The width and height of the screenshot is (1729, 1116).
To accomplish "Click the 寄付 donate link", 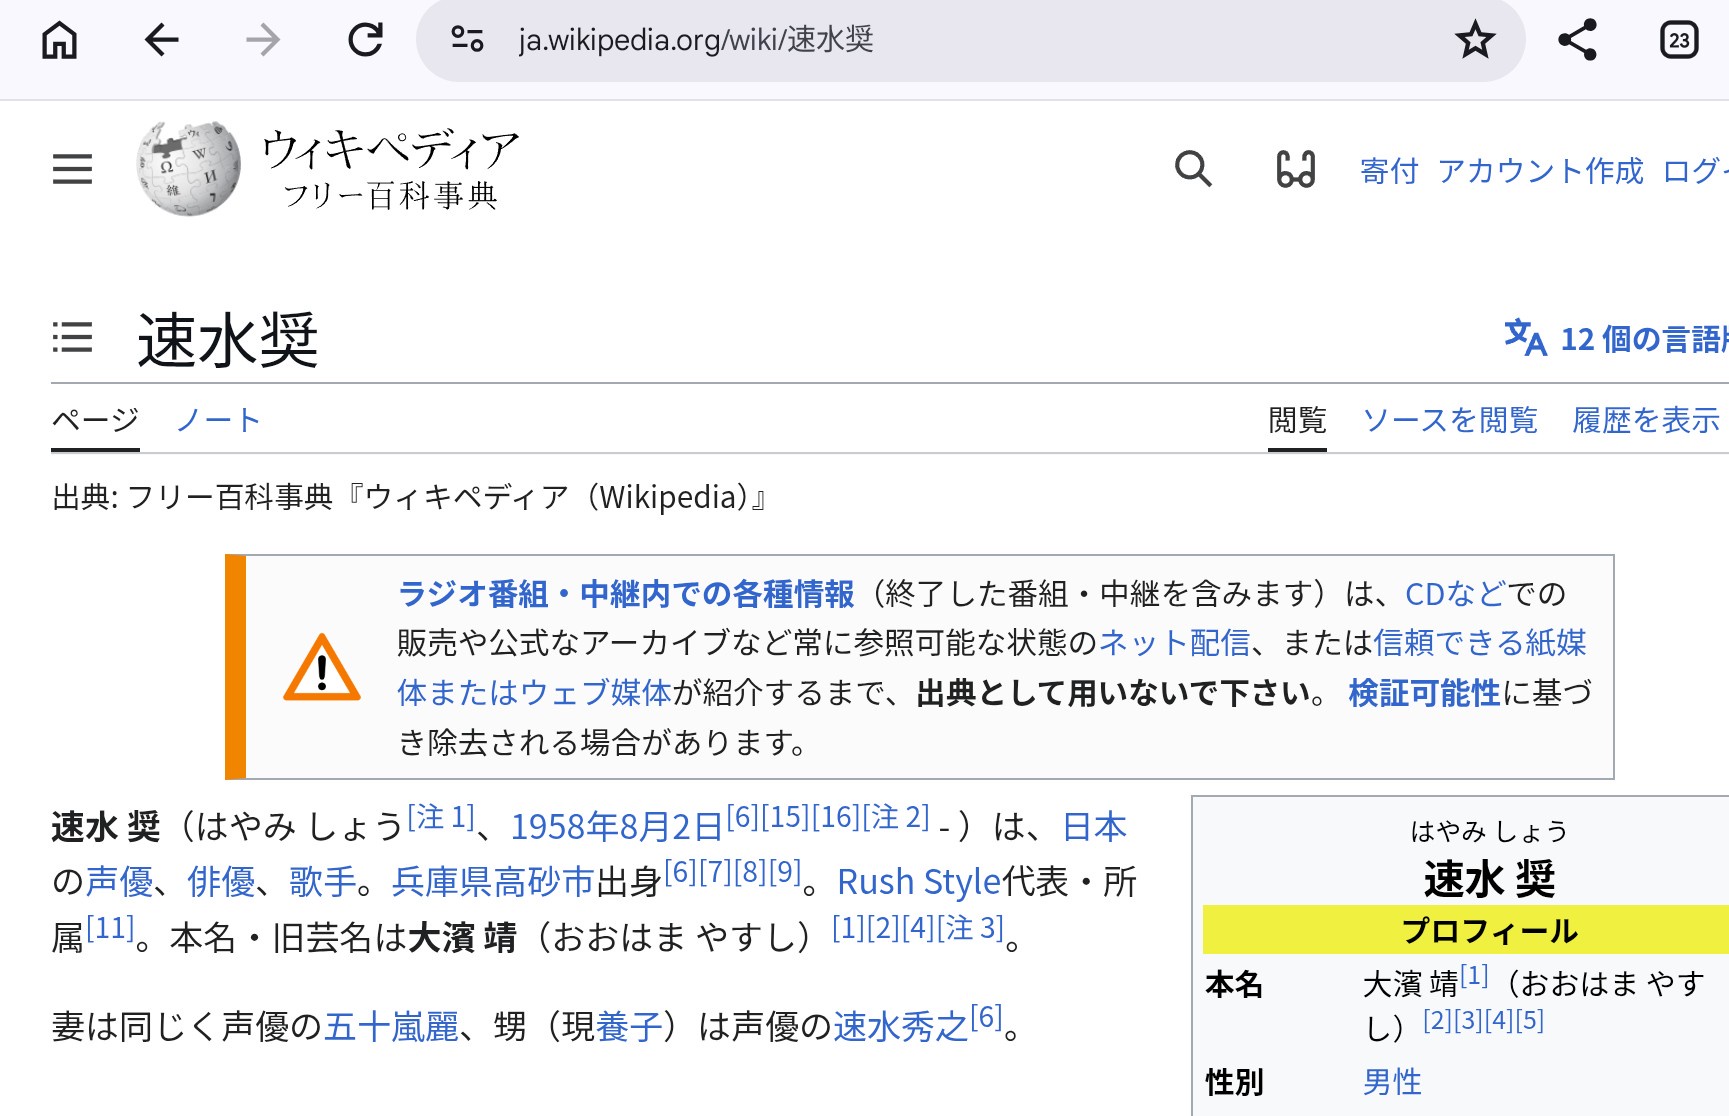I will tap(1389, 171).
